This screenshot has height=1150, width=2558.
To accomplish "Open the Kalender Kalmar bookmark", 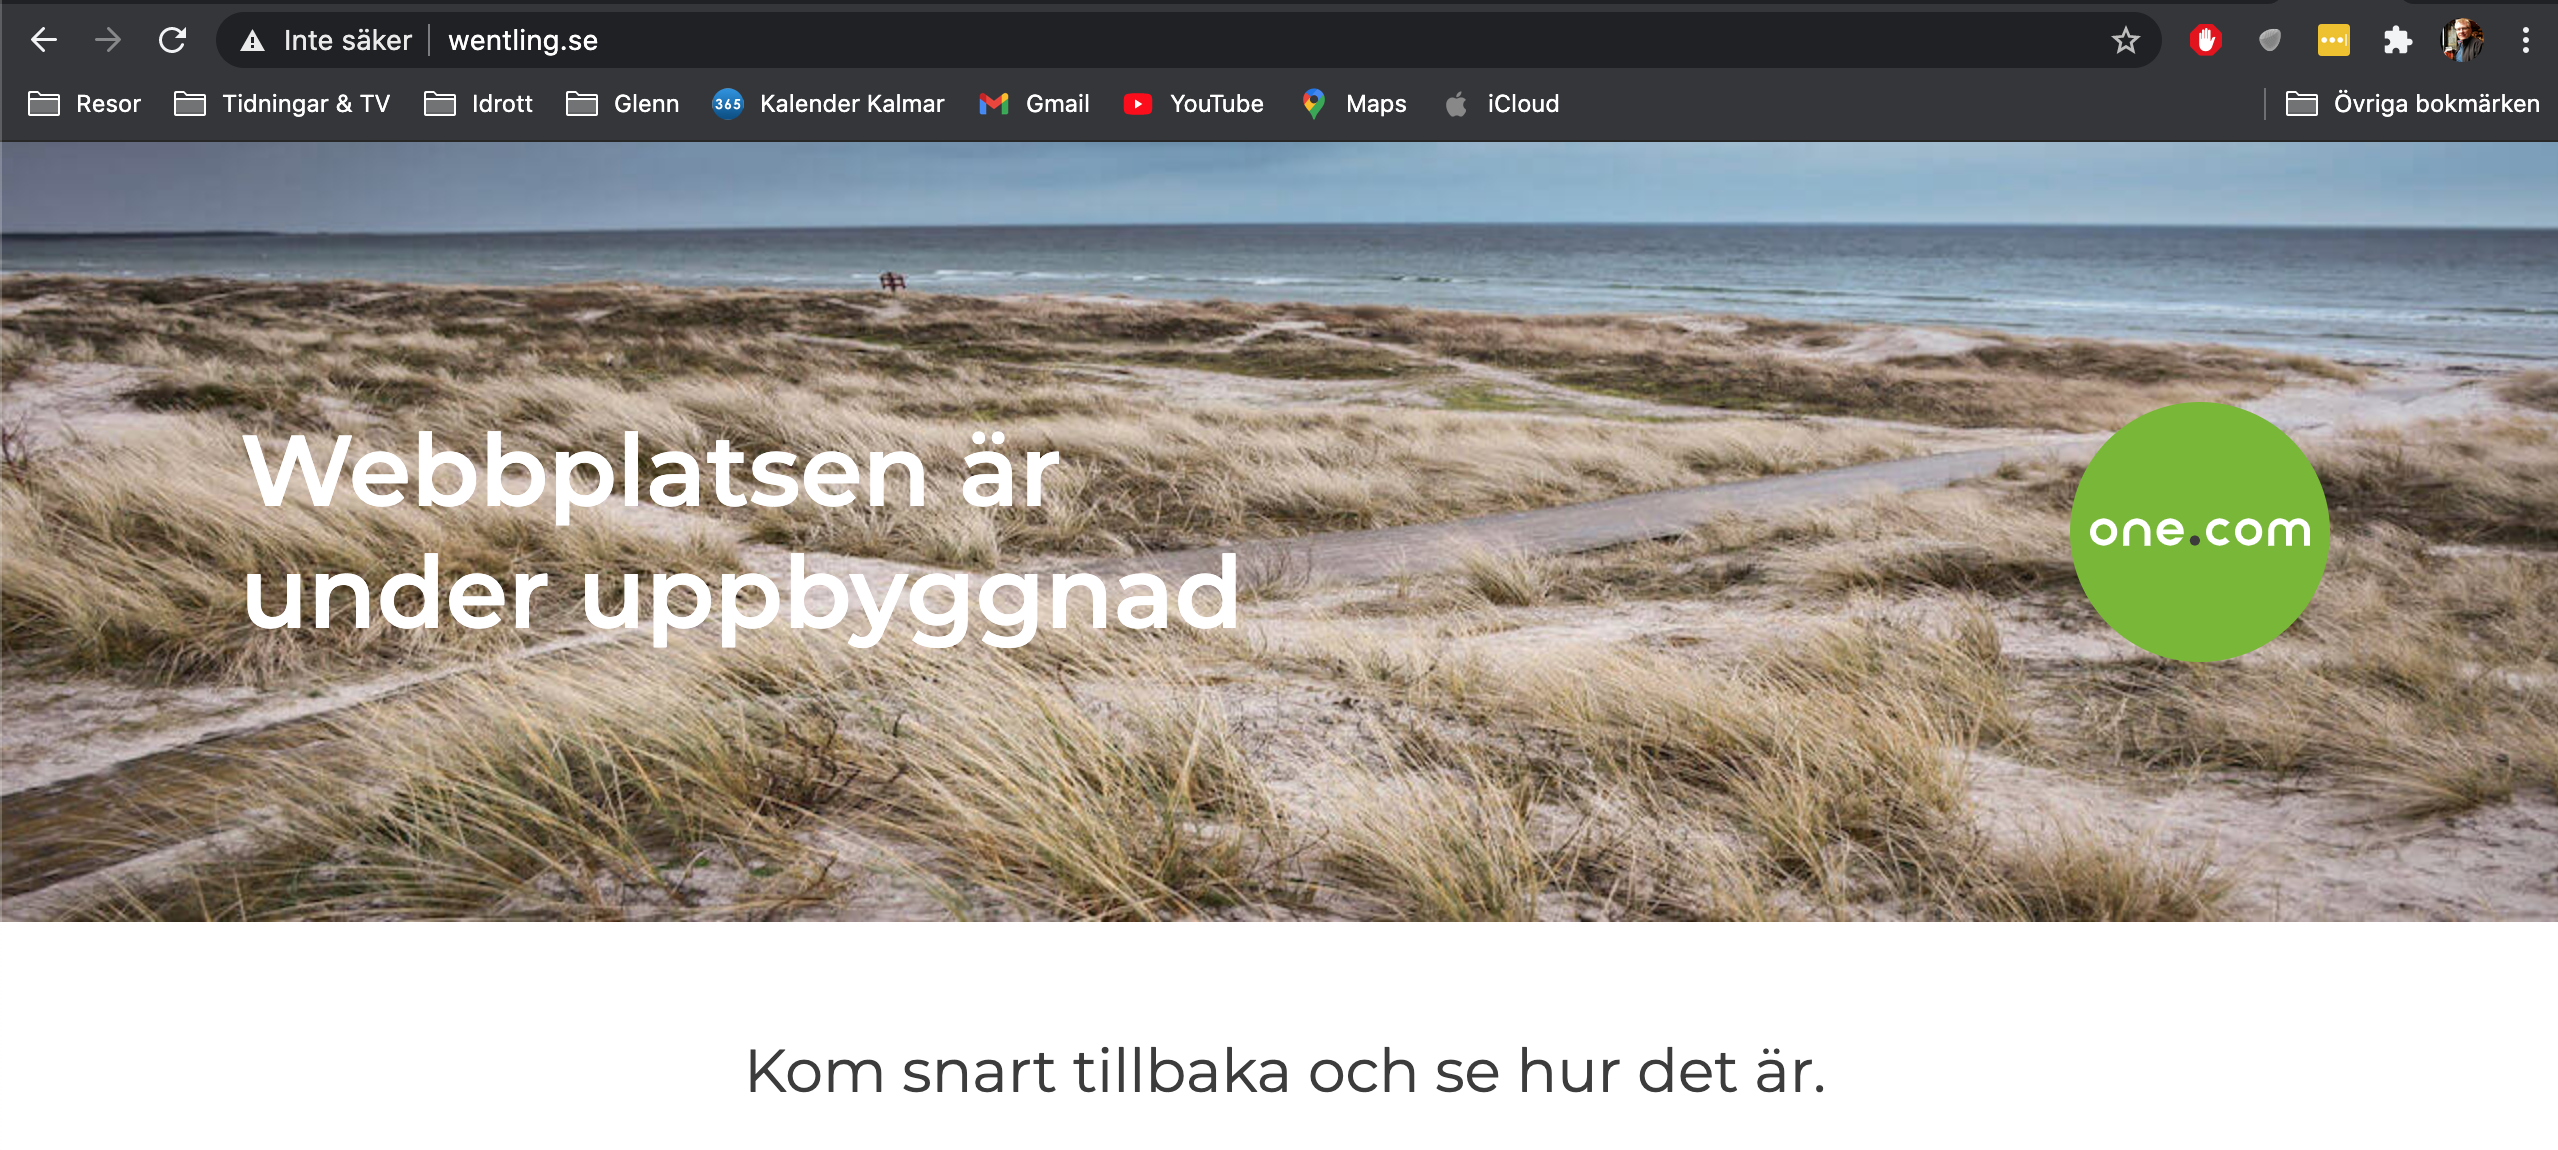I will (828, 104).
